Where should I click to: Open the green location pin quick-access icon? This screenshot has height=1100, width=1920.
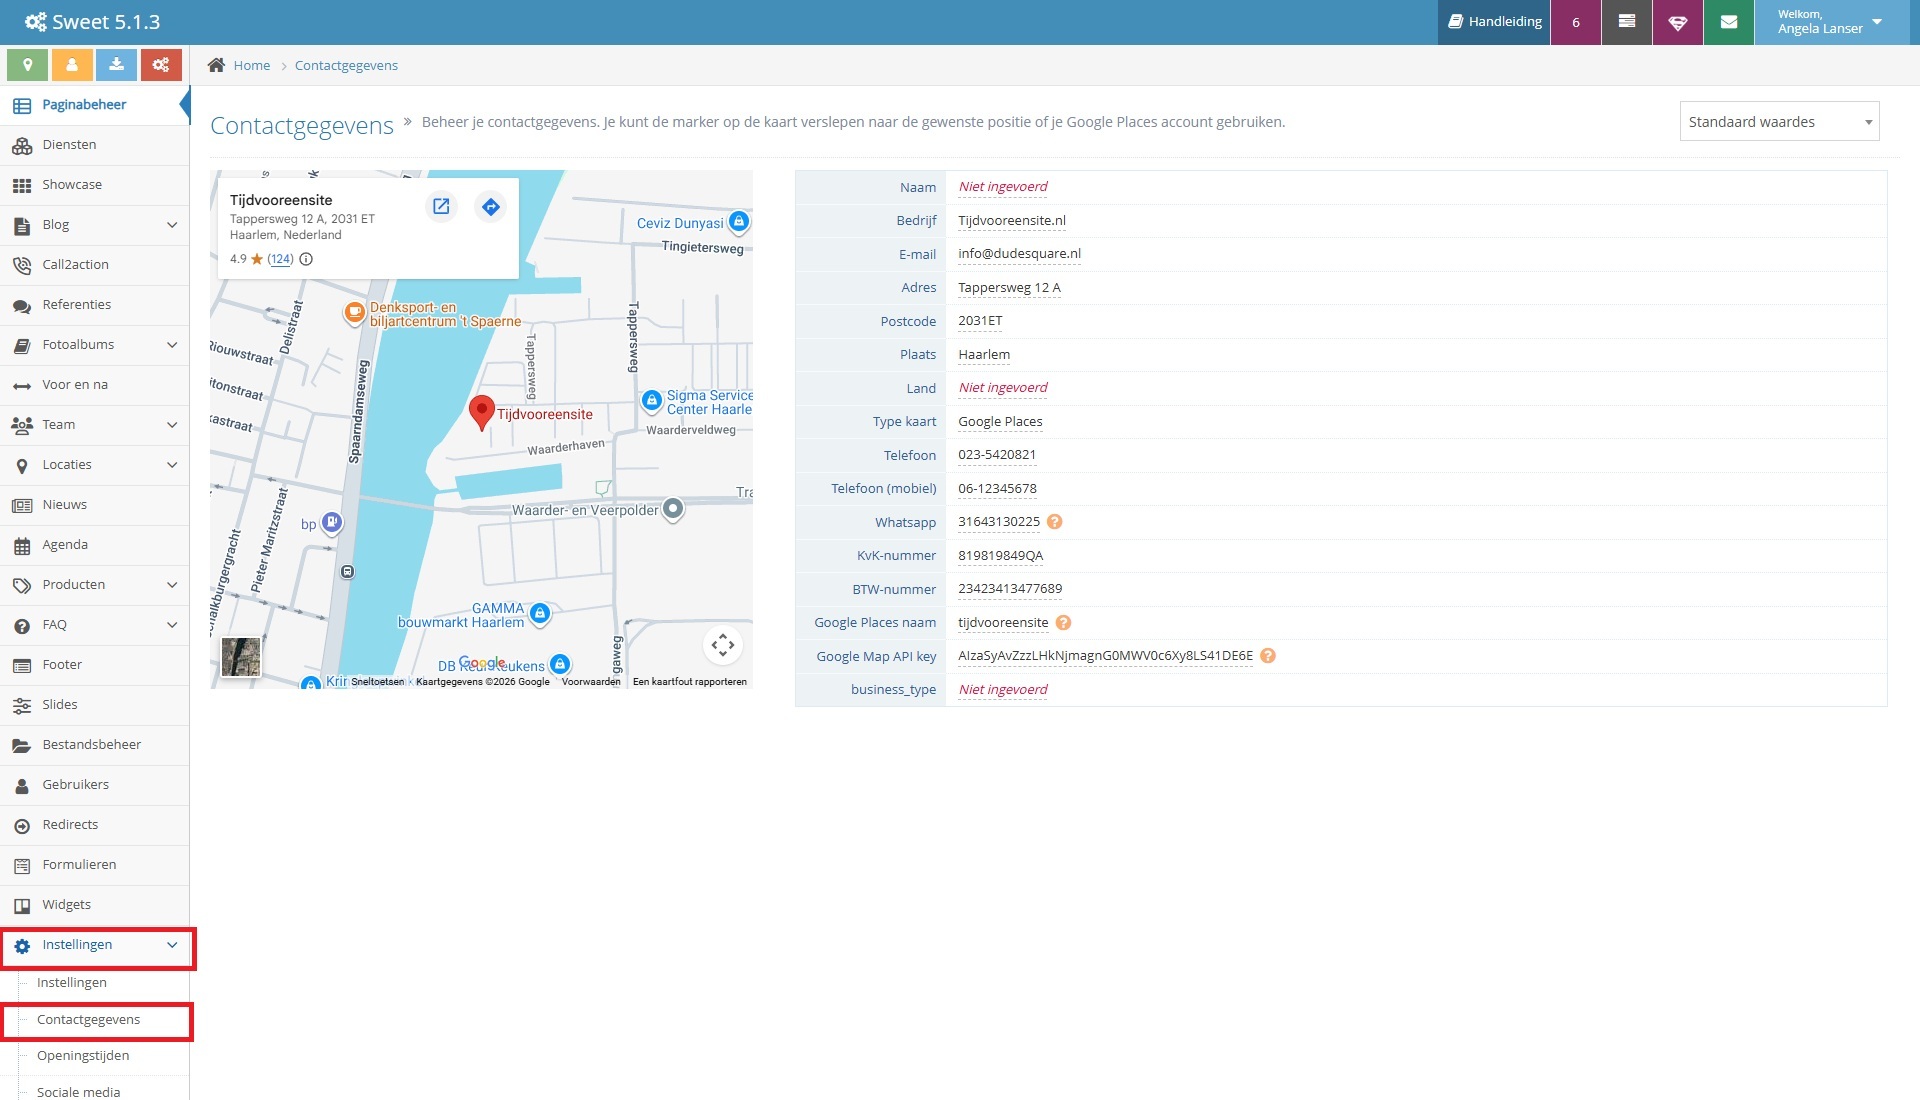27,64
